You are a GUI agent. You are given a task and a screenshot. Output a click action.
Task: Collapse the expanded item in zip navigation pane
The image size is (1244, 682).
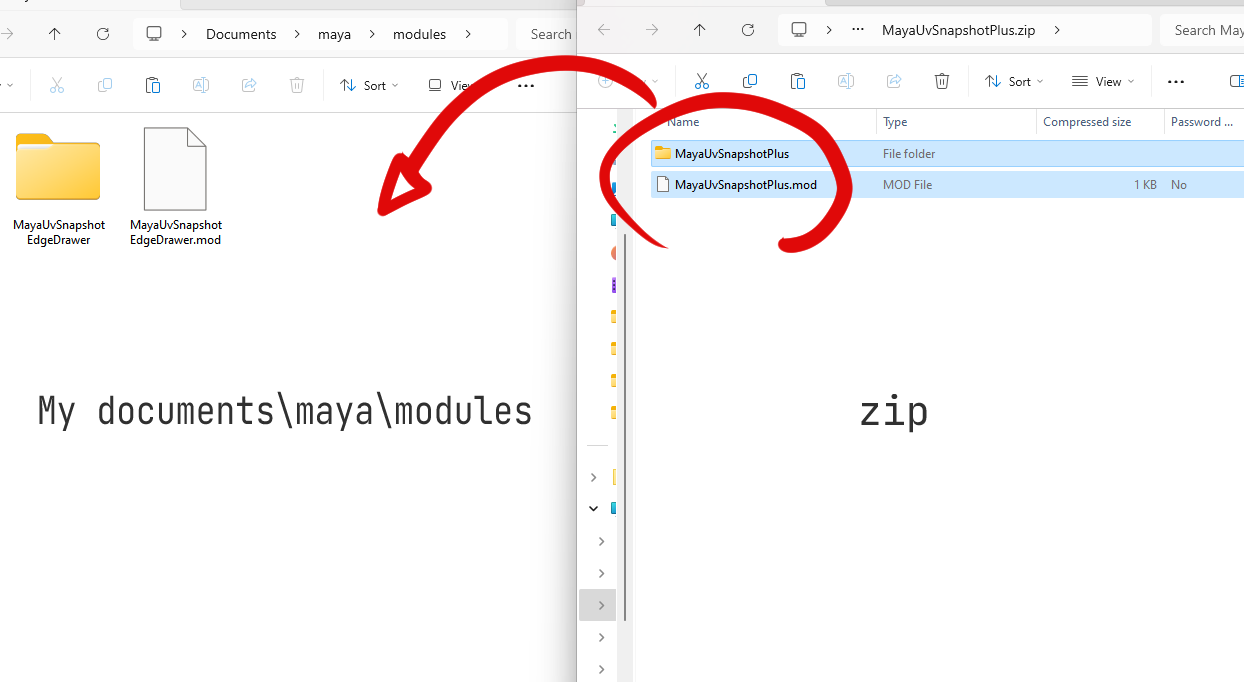594,508
